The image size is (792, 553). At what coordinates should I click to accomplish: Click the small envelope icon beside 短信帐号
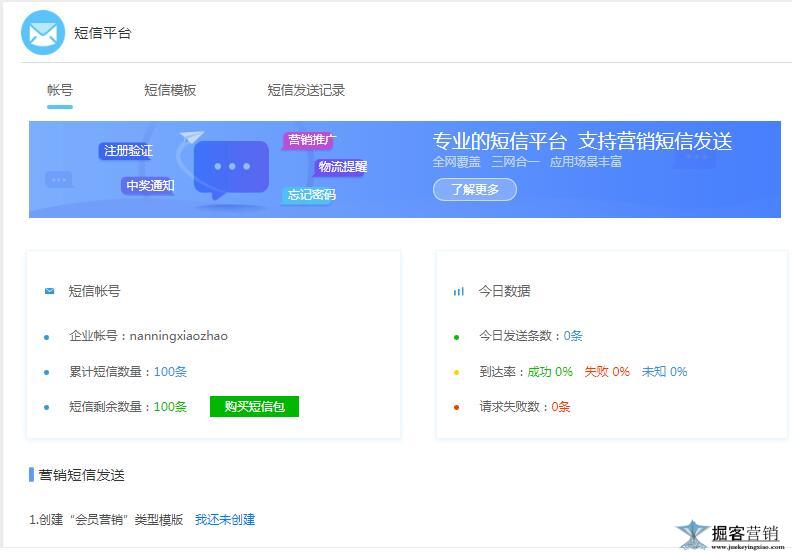tap(50, 291)
